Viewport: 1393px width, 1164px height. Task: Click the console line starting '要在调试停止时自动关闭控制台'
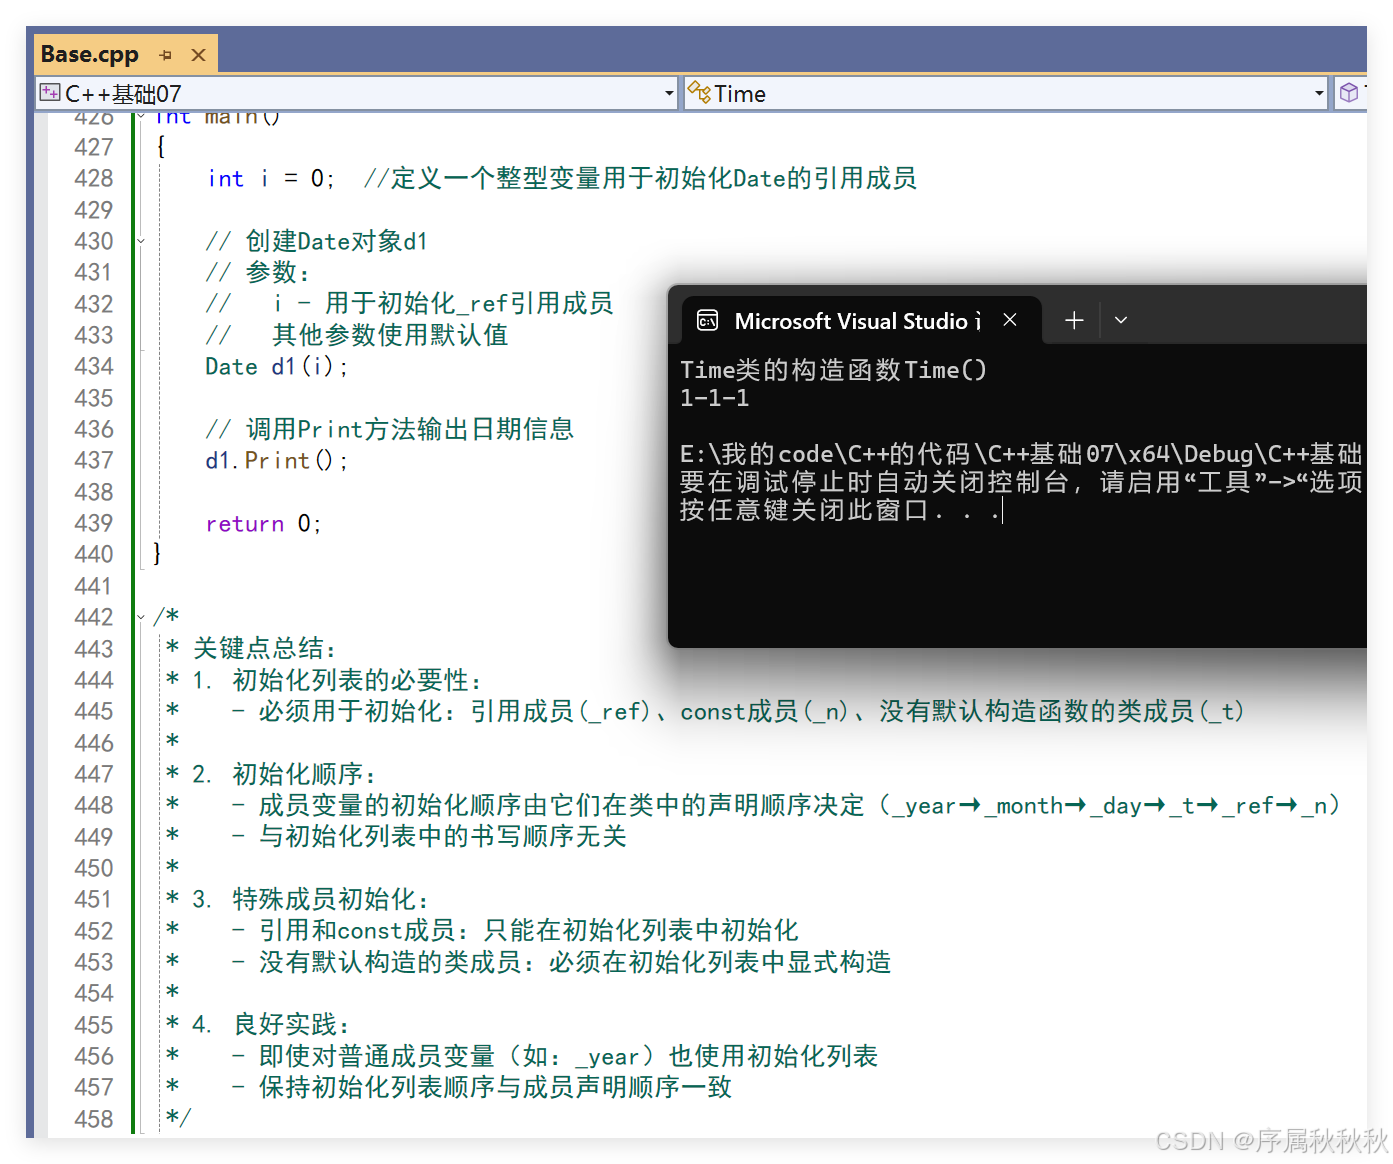pos(1021,482)
